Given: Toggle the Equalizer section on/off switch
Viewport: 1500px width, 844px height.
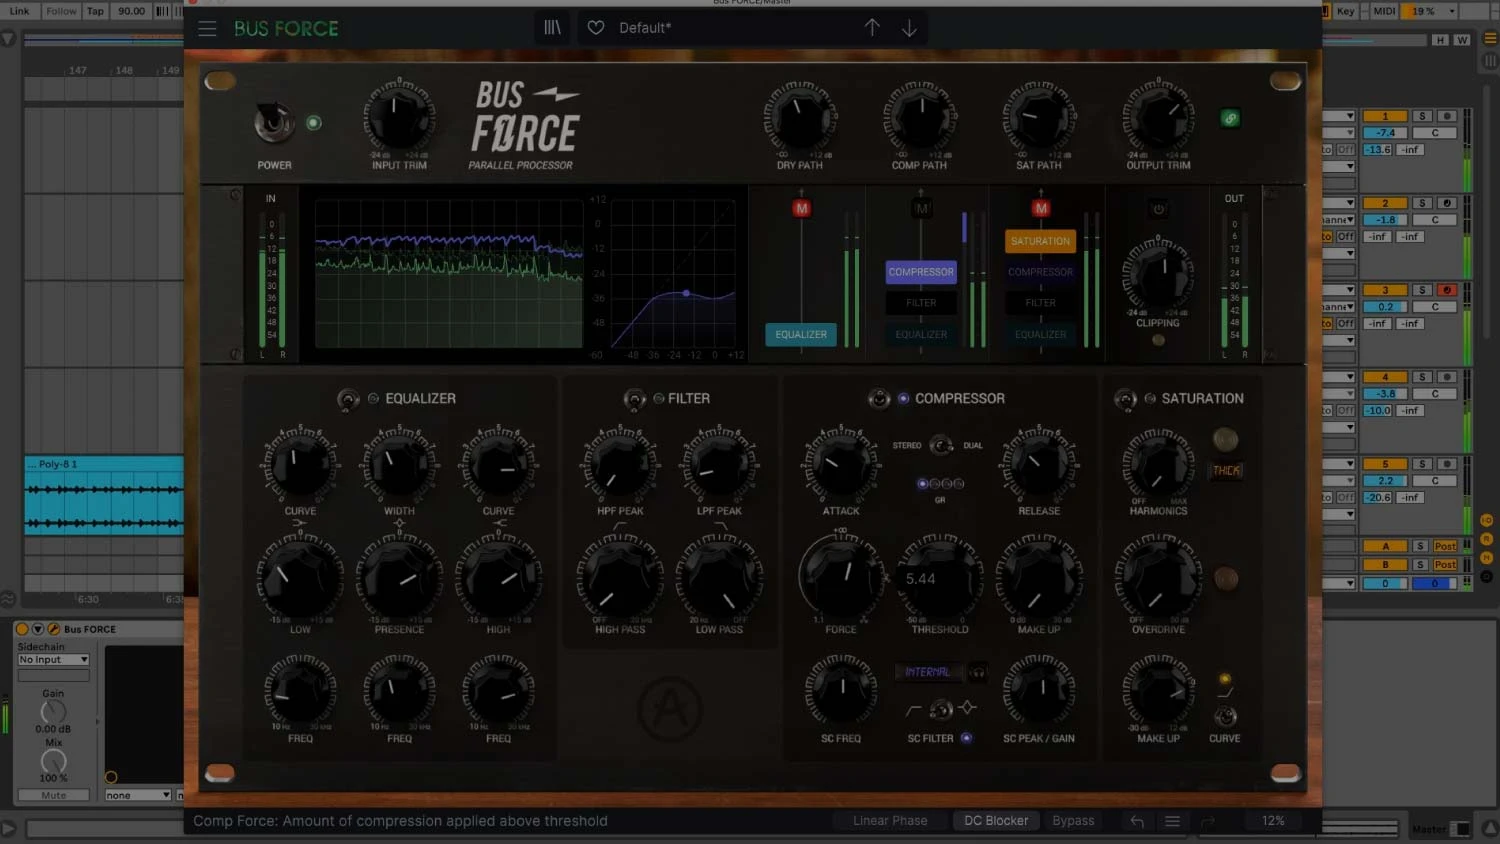Looking at the screenshot, I should point(348,399).
